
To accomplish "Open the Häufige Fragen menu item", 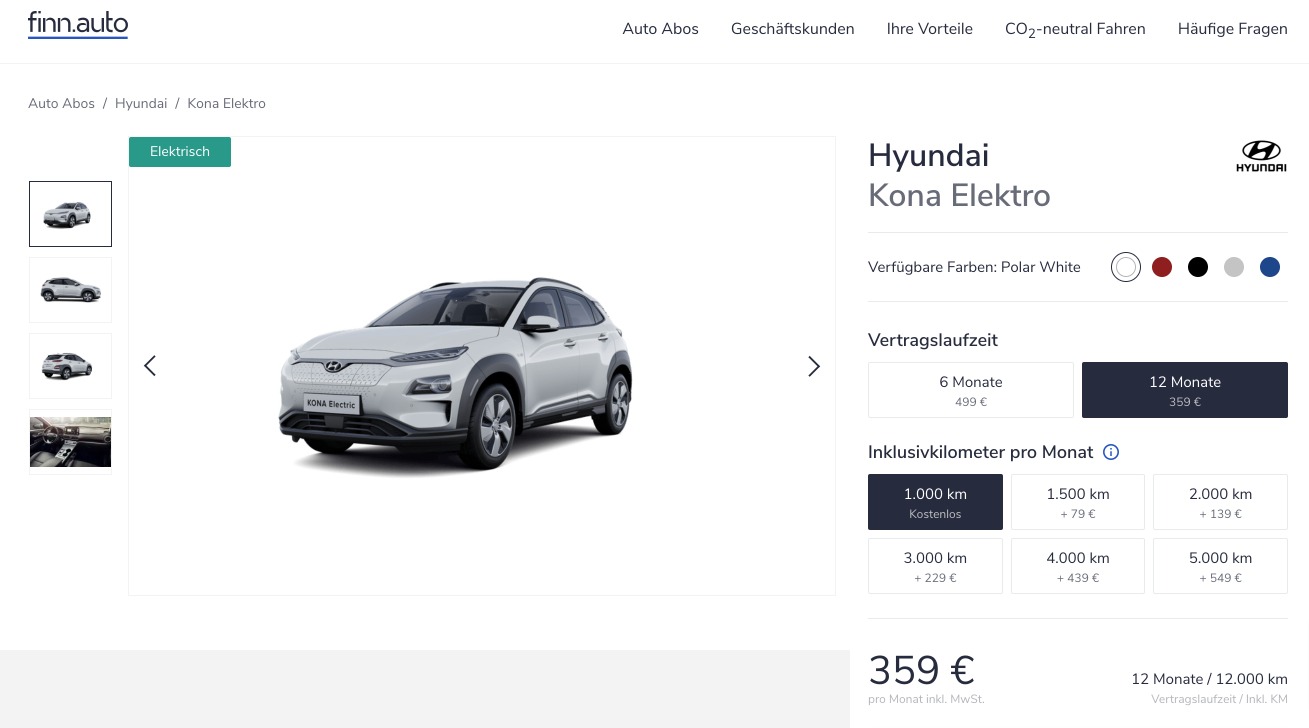I will click(1233, 29).
